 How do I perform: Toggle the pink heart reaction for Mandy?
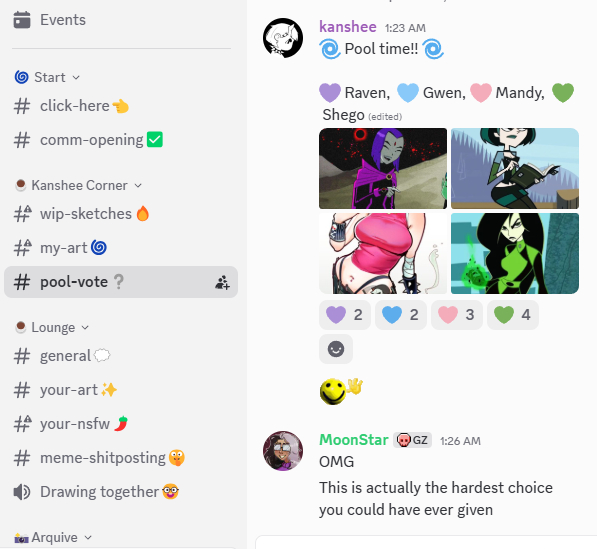pos(457,315)
